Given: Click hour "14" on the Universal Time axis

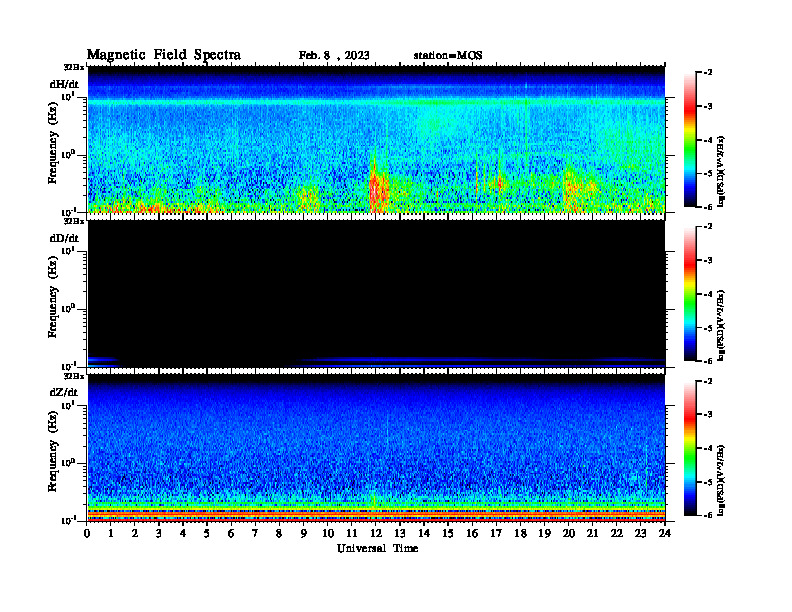Looking at the screenshot, I should [424, 533].
